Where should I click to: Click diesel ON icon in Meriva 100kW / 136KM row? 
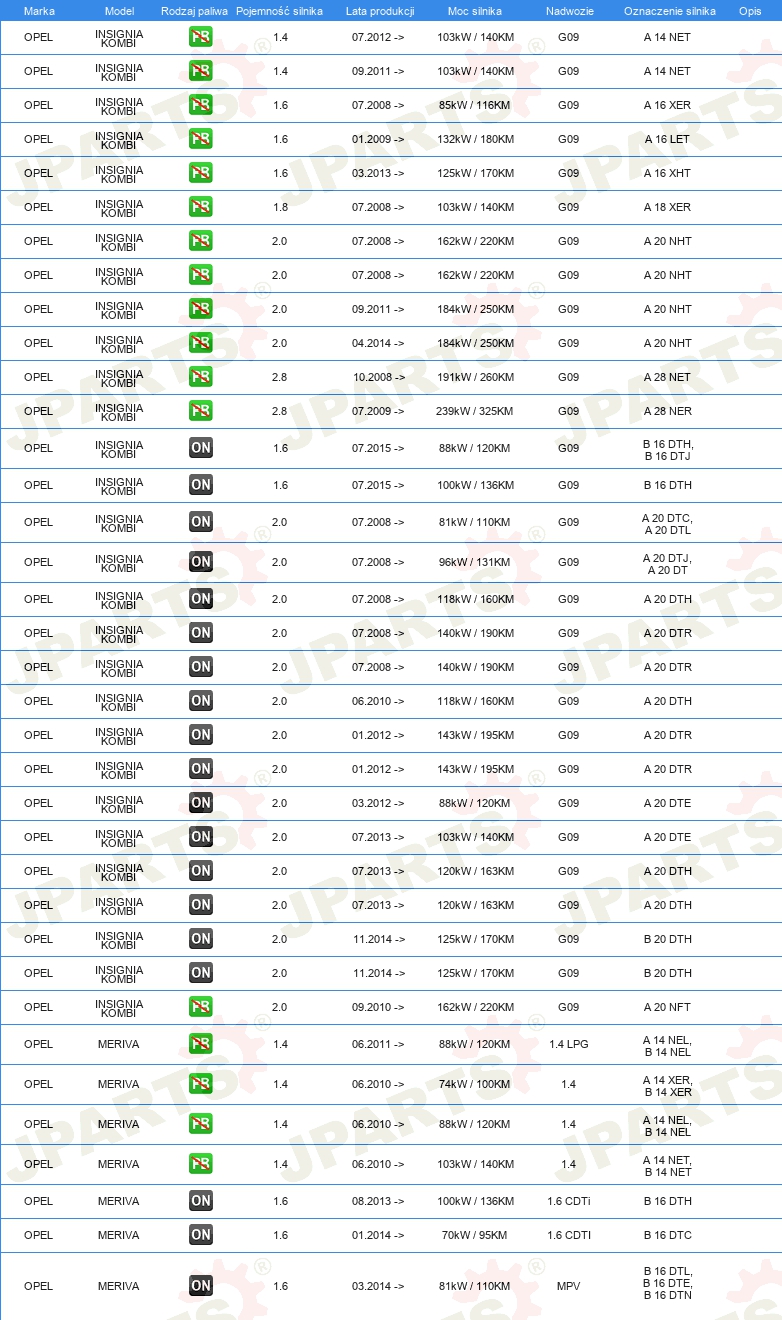tap(201, 1201)
